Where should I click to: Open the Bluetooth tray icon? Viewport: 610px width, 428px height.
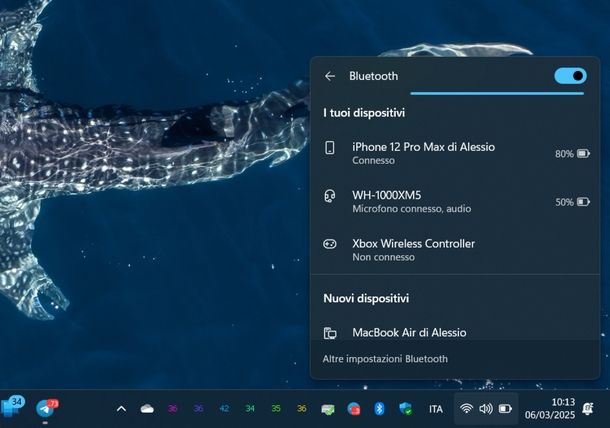click(379, 409)
